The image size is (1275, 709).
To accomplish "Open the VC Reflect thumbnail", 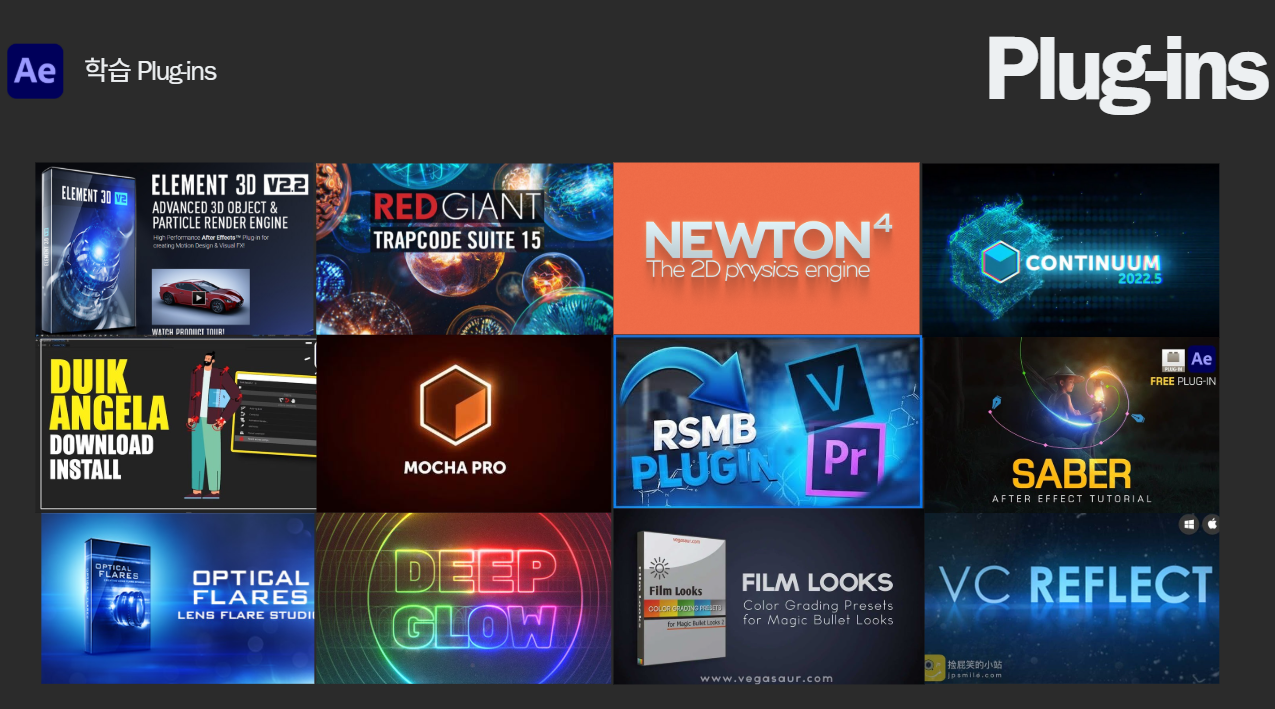I will pos(1072,598).
